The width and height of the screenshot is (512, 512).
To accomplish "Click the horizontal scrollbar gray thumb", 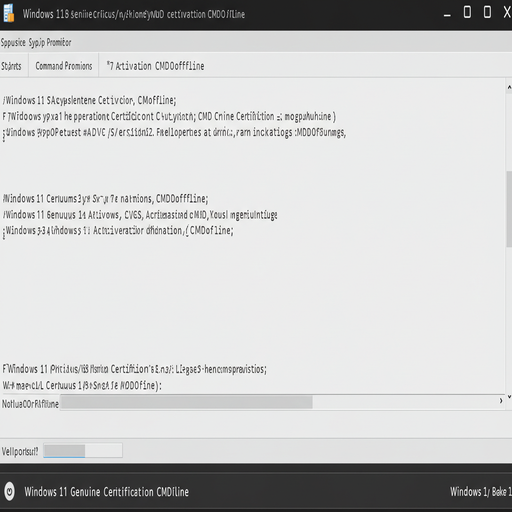I will click(x=186, y=402).
